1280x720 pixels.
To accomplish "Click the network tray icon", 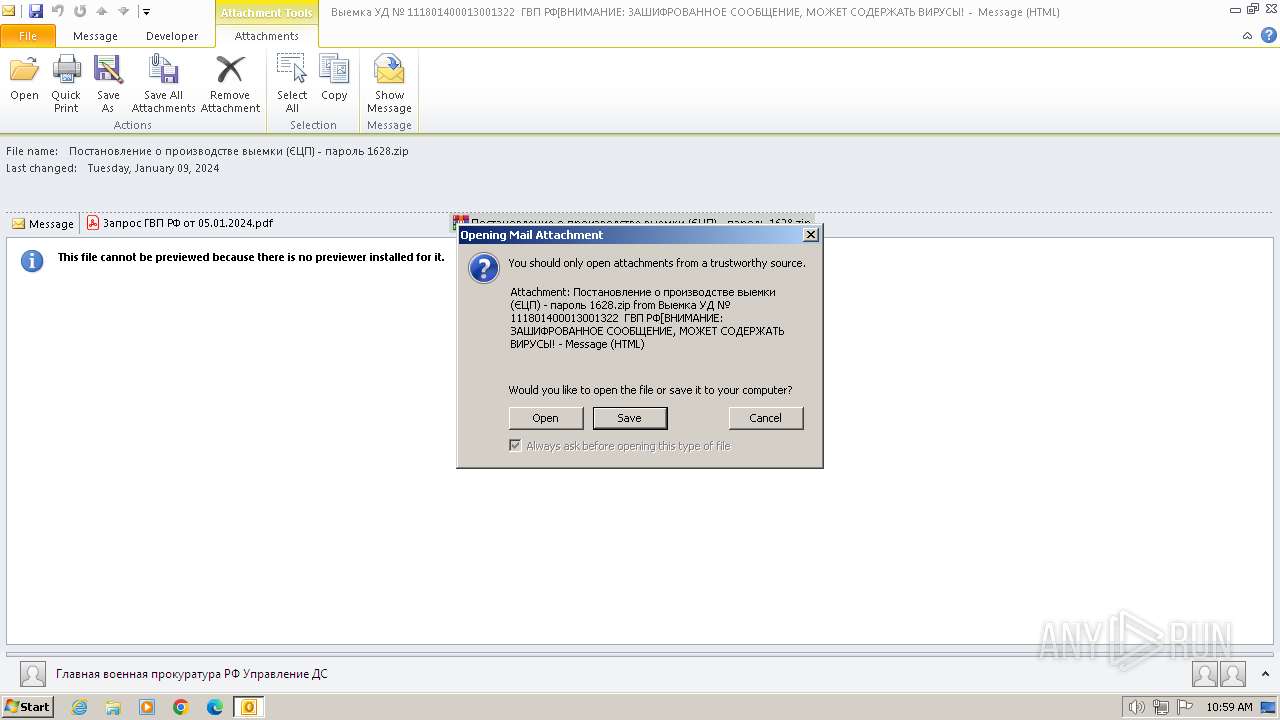I will coord(1161,707).
